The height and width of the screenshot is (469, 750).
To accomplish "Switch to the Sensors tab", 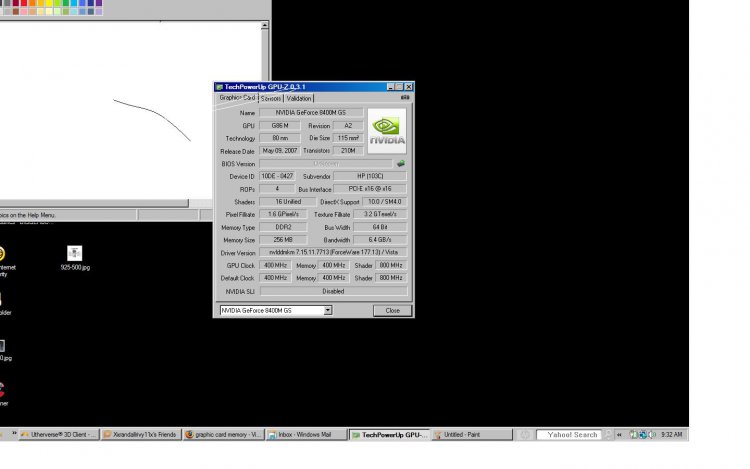I will pyautogui.click(x=271, y=98).
